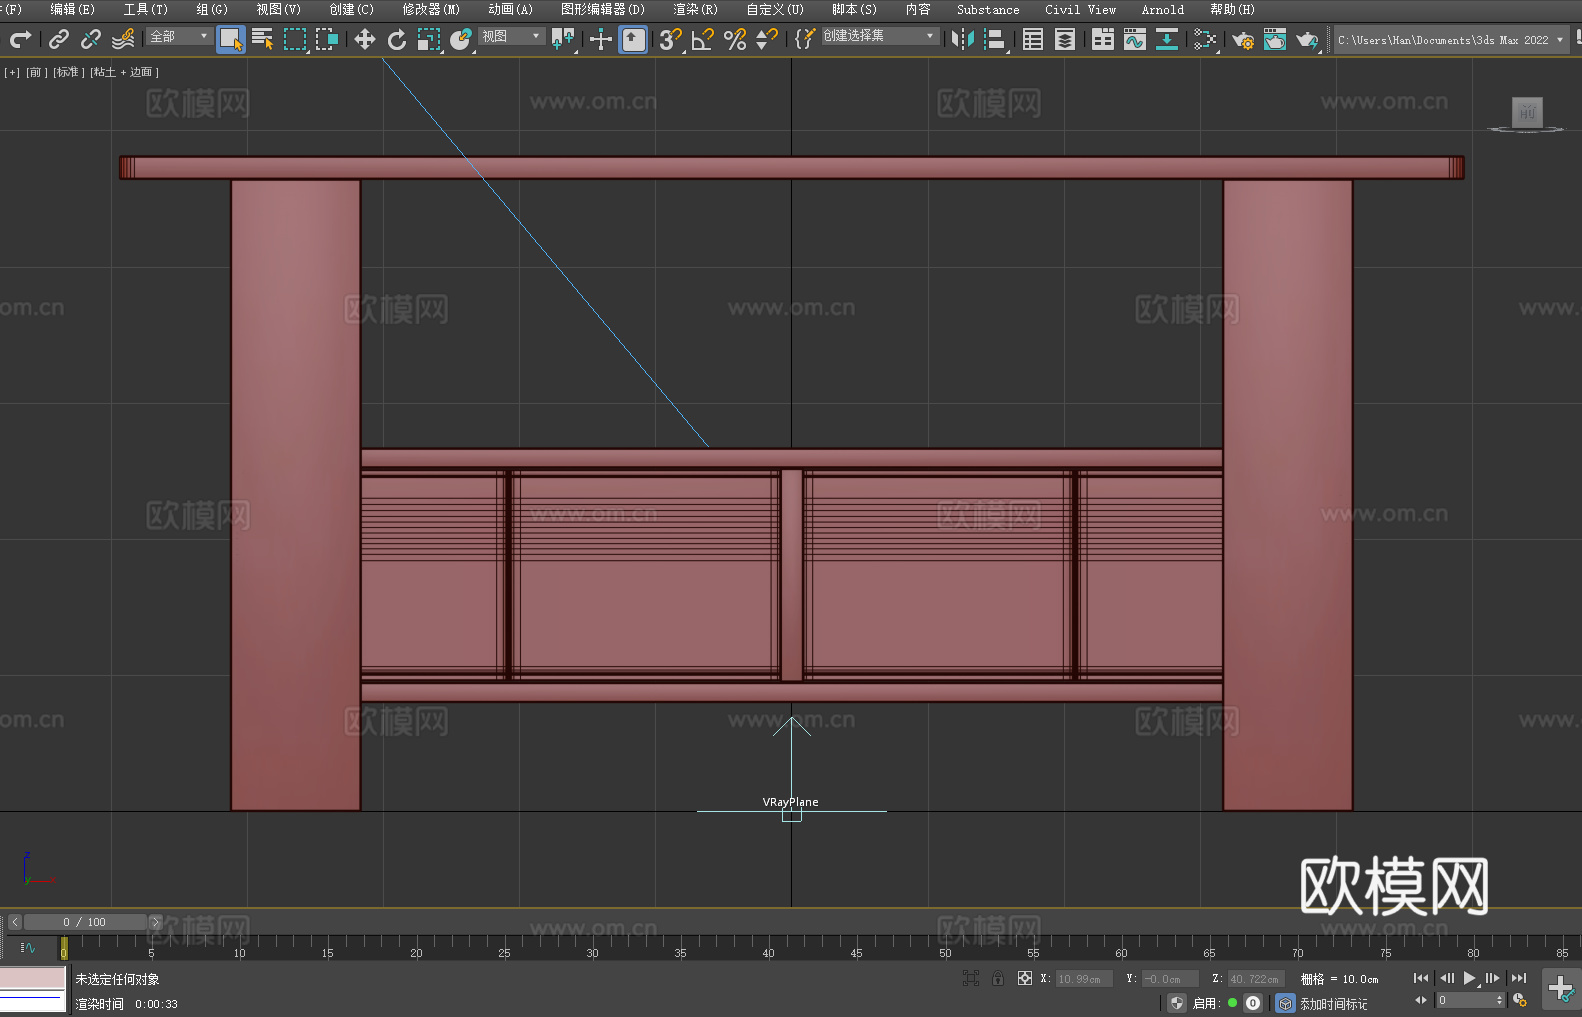Toggle the Layer Explorer
Image resolution: width=1582 pixels, height=1017 pixels.
pyautogui.click(x=1065, y=39)
